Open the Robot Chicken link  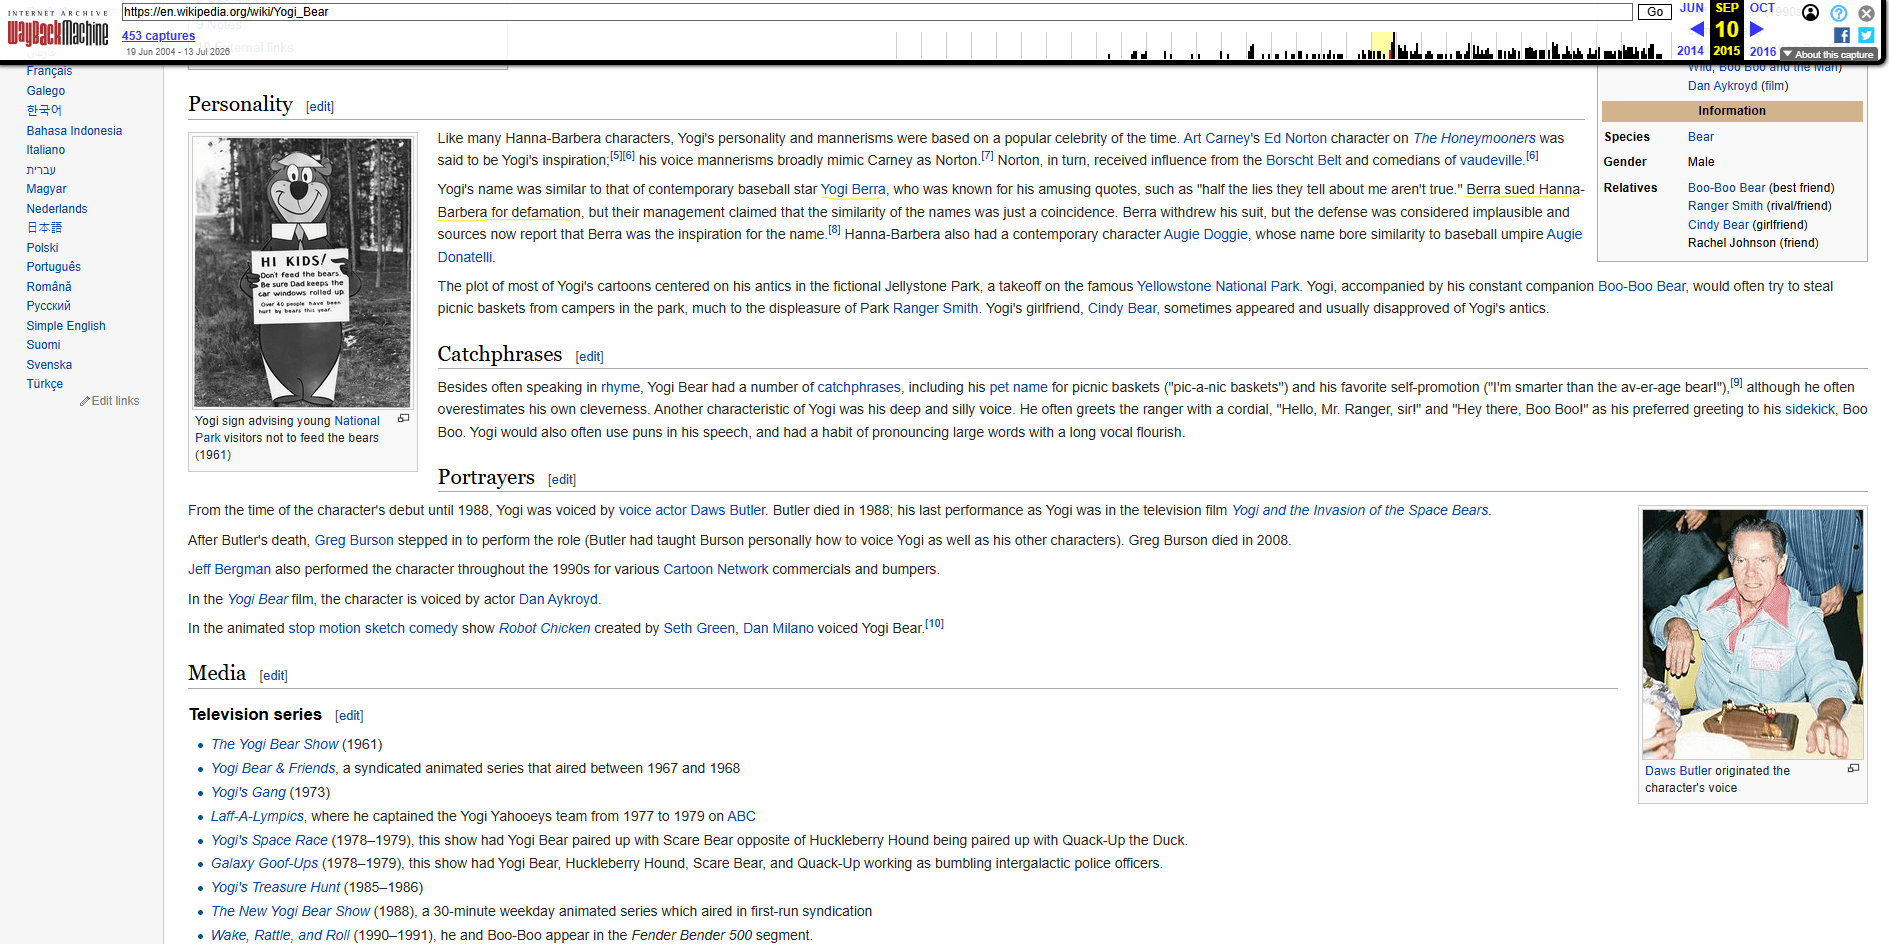coord(545,629)
